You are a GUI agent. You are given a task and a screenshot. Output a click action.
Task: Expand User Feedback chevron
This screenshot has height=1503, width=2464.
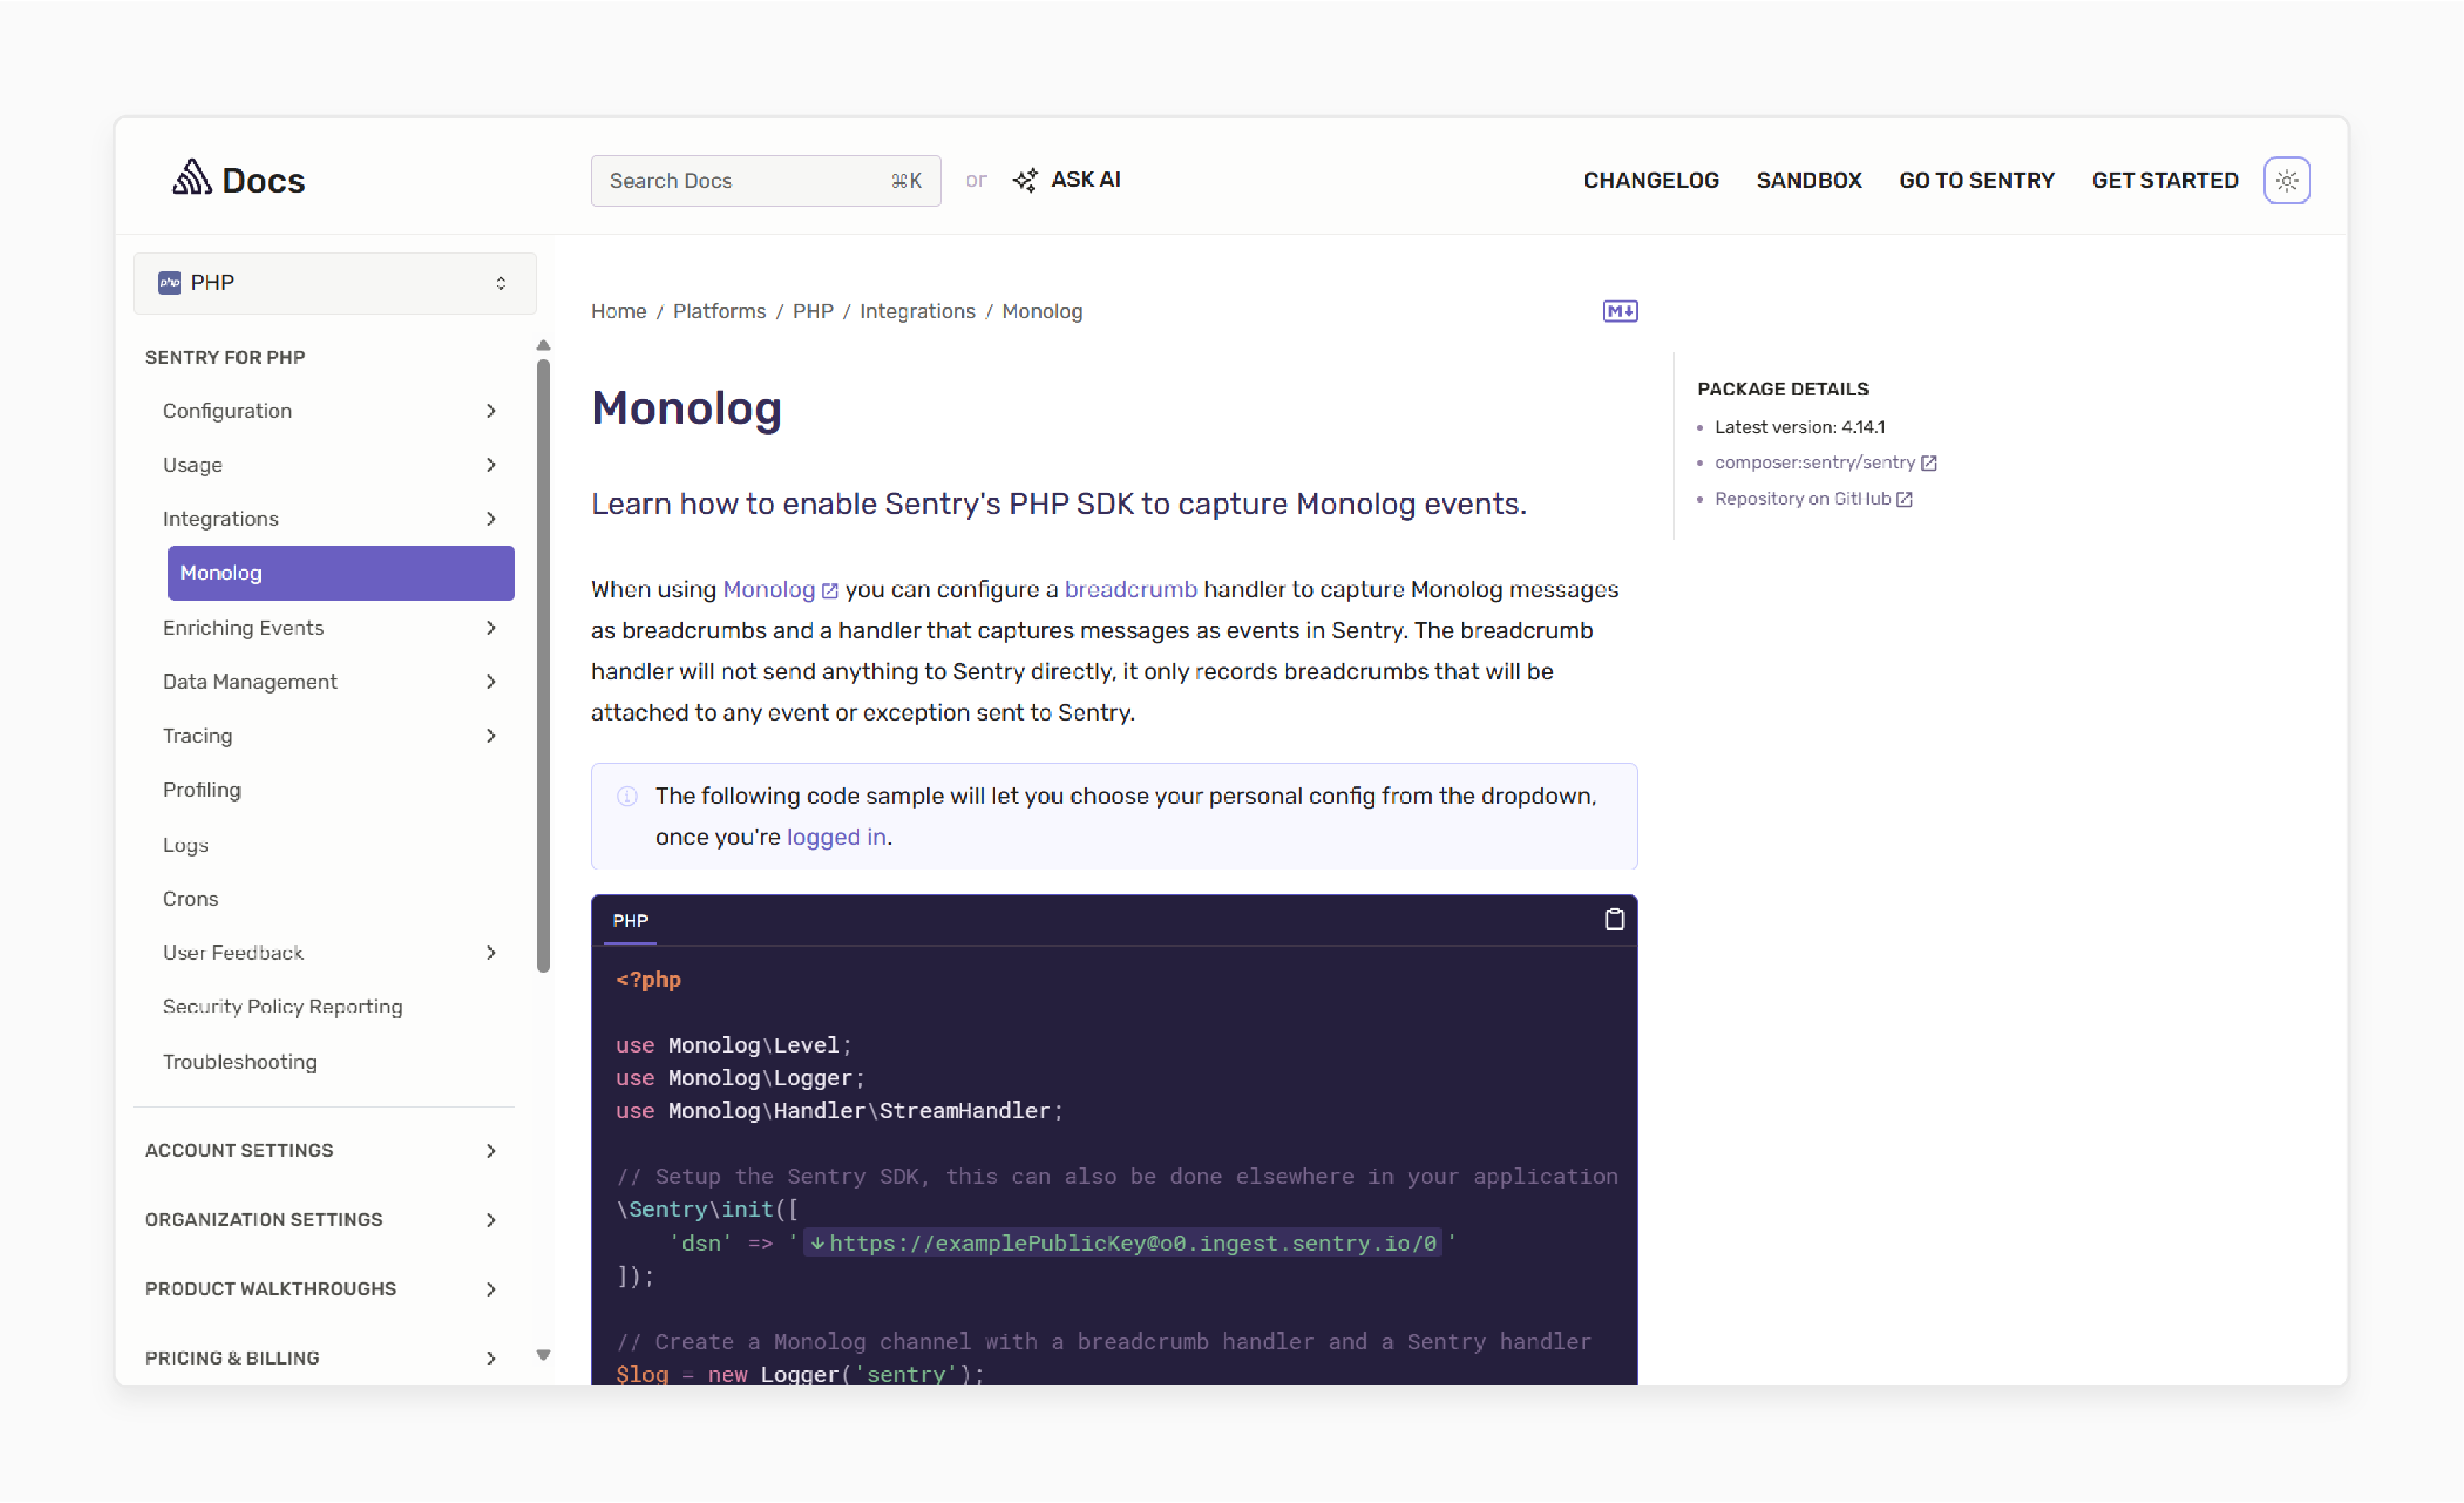[x=491, y=953]
